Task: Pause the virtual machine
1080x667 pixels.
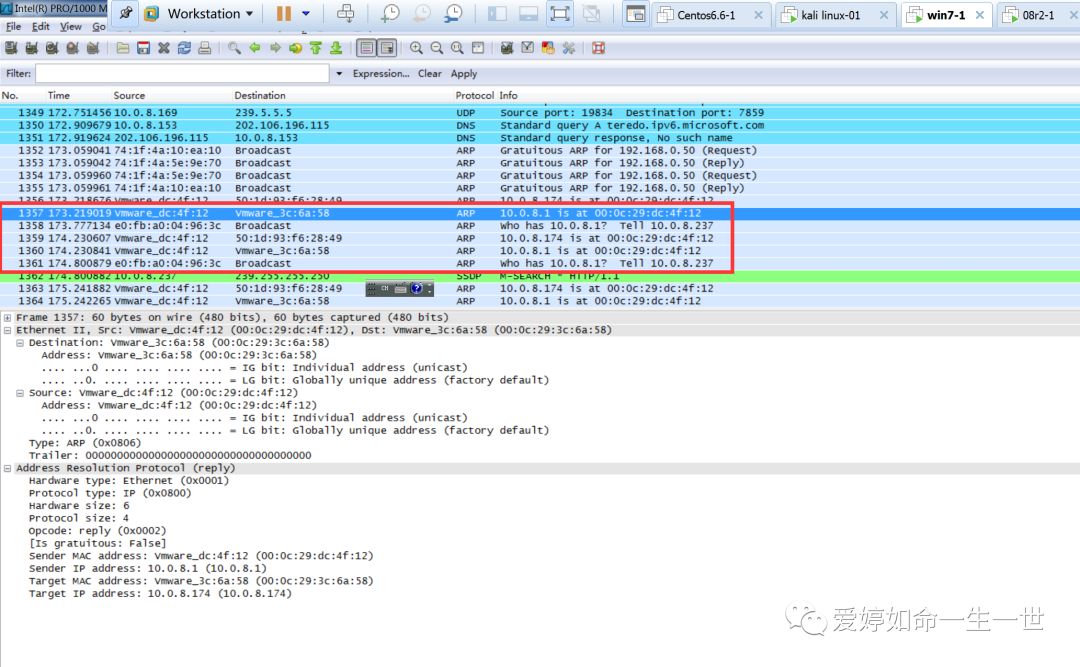Action: click(x=283, y=14)
